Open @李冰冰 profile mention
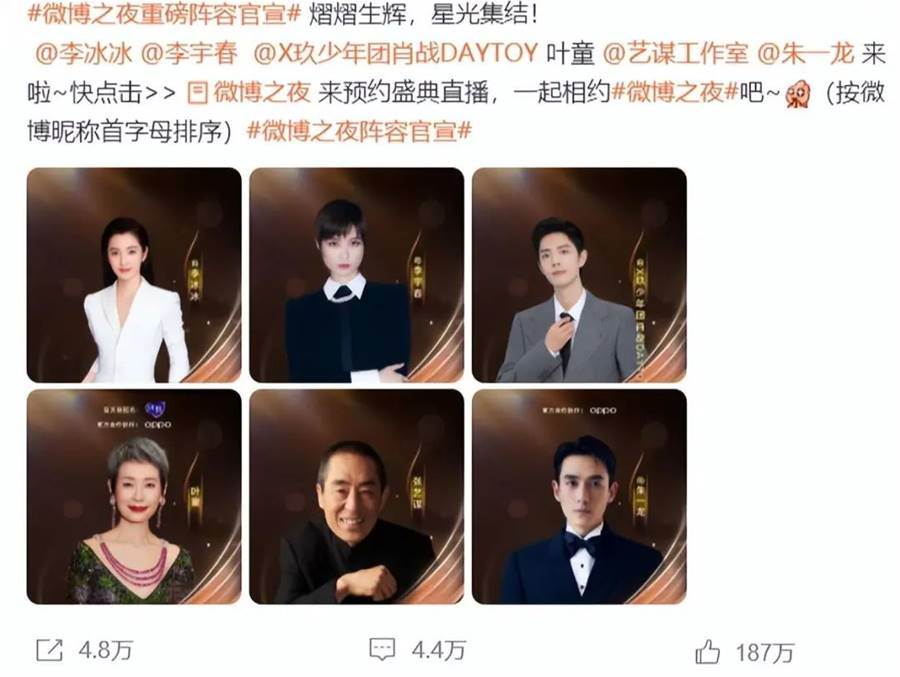 coord(84,53)
